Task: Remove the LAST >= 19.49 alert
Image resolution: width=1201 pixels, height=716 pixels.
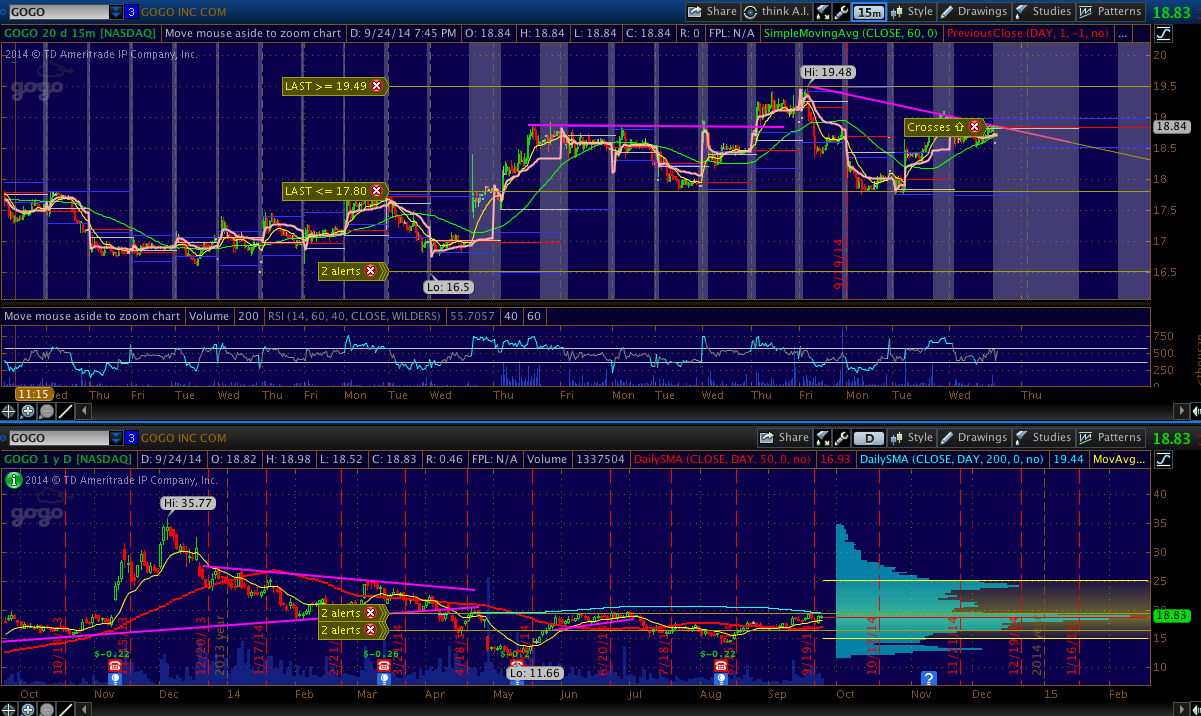Action: [x=376, y=87]
